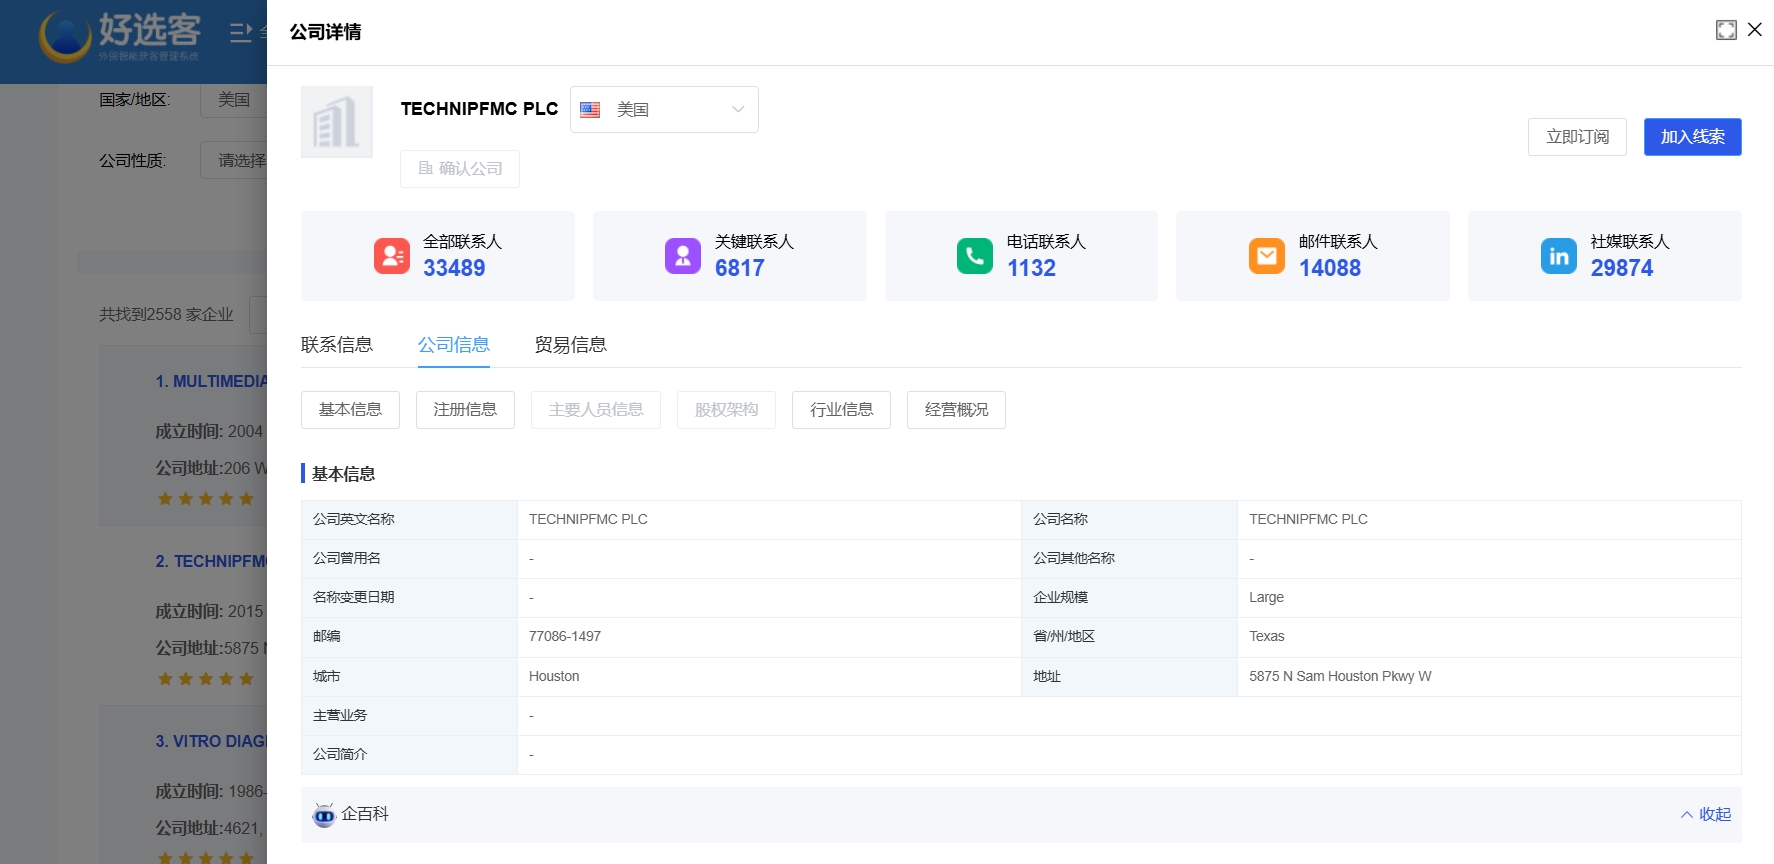
Task: Click the 公司英文名称 value TECHNIPFMC PLC
Action: pyautogui.click(x=588, y=519)
